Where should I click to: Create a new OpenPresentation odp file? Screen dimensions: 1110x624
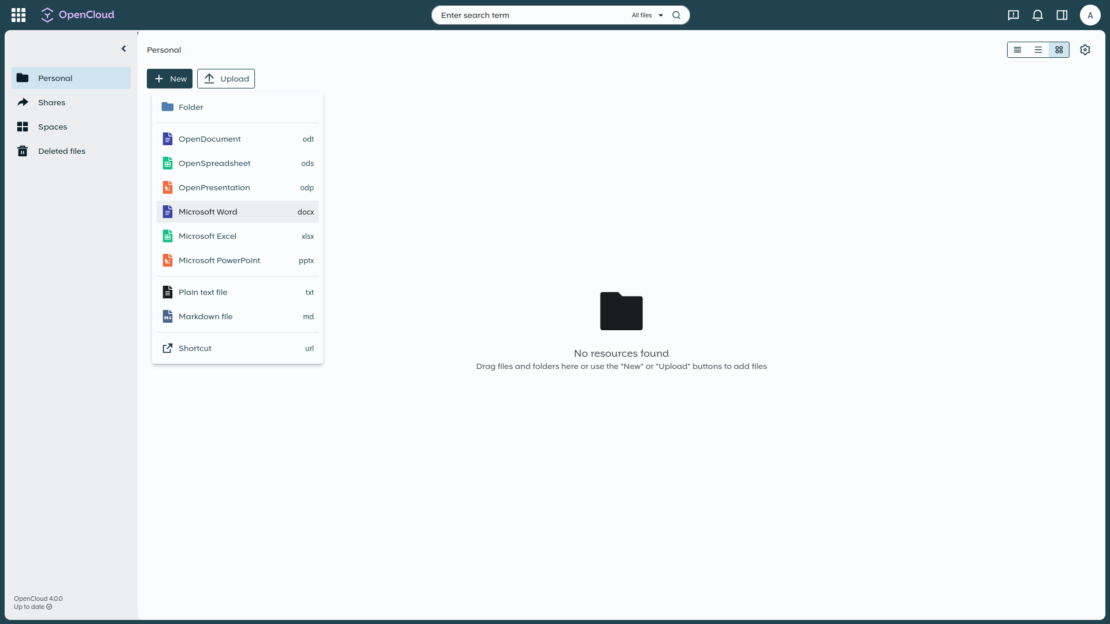point(237,188)
